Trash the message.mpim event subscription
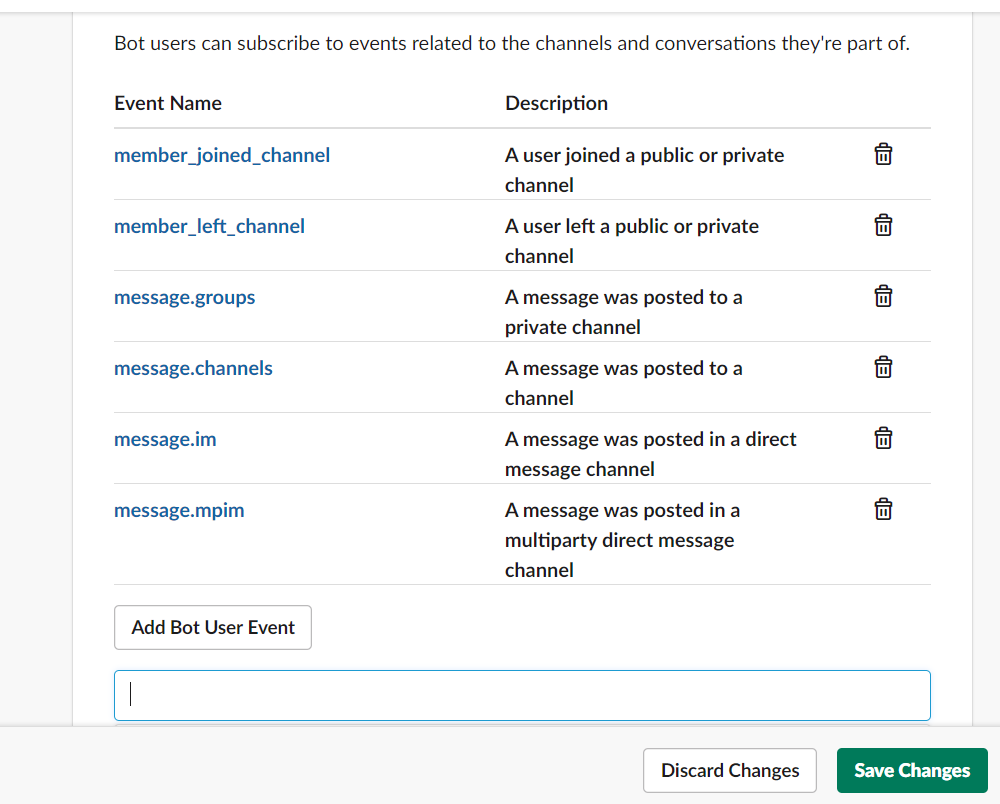Screen dimensions: 1000x804 click(883, 510)
